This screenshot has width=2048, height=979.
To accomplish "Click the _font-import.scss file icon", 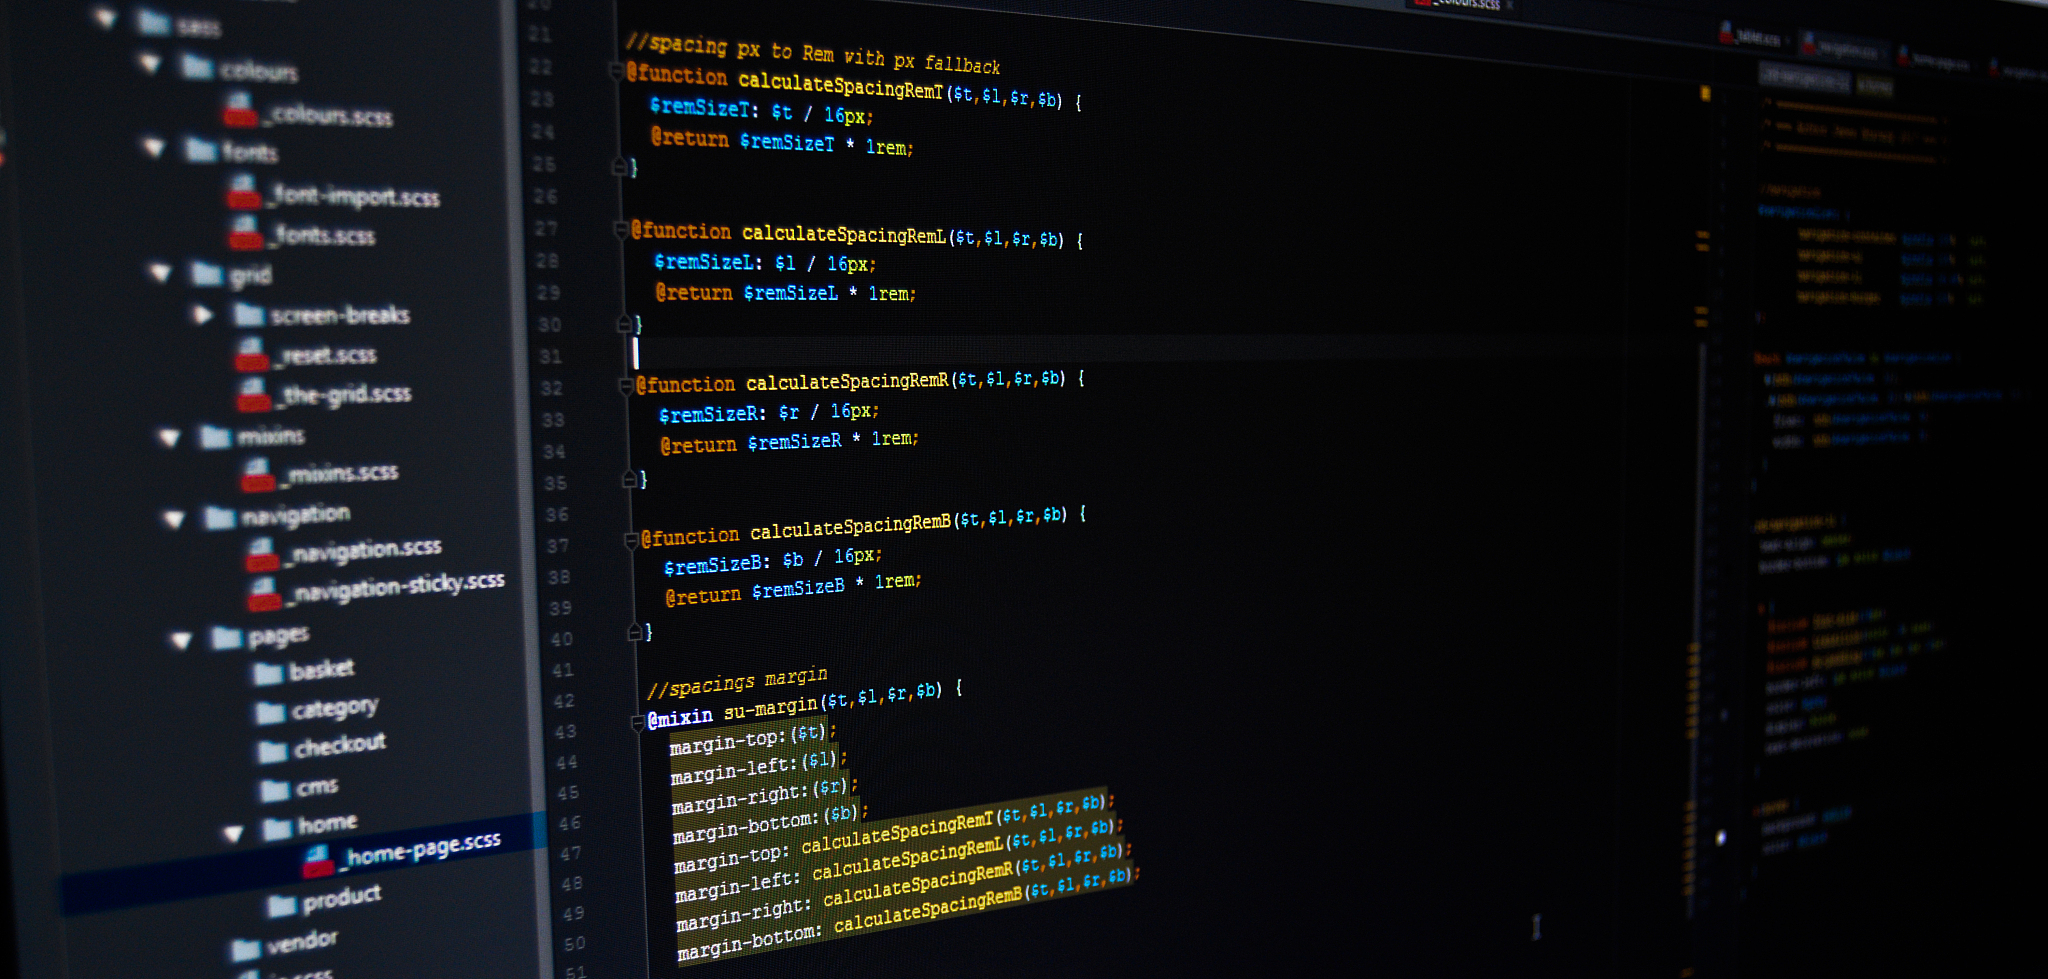I will pos(244,191).
